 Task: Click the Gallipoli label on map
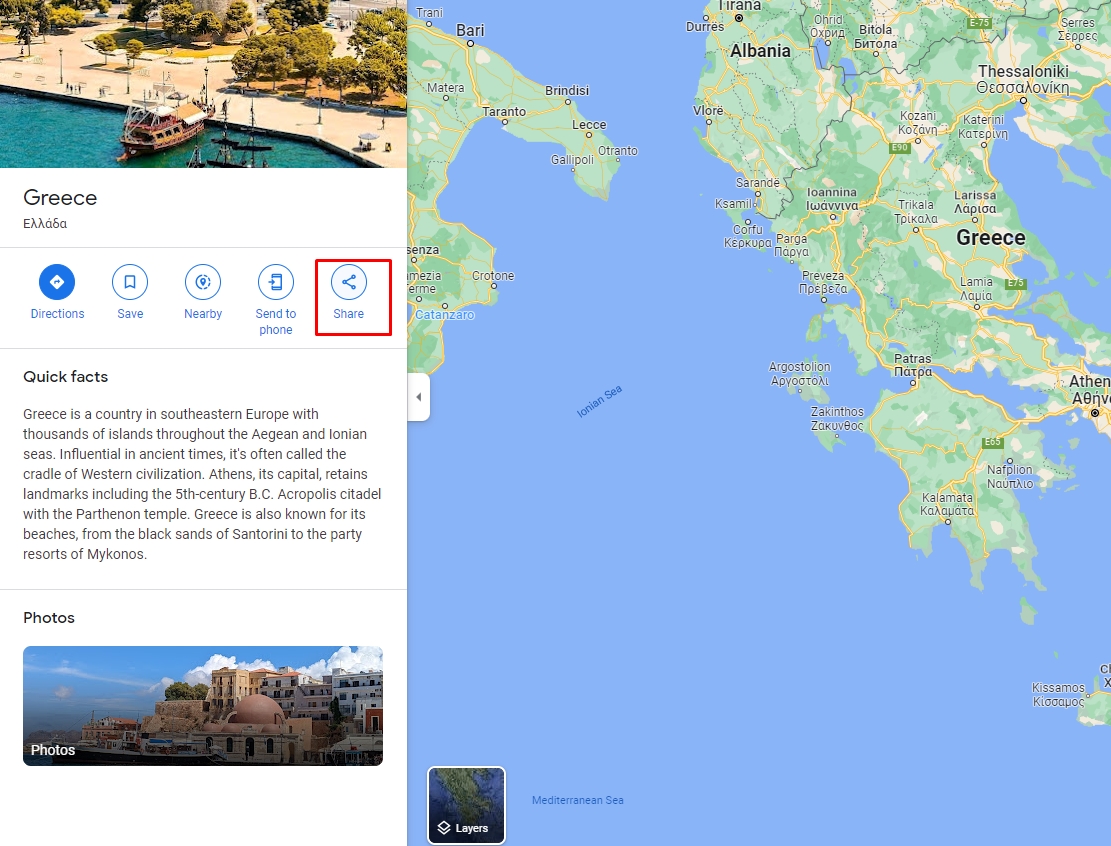pos(573,159)
